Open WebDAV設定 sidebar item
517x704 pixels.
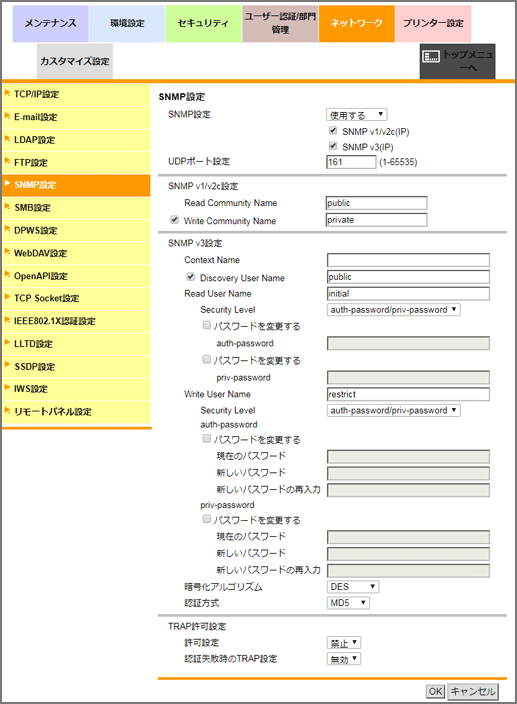pyautogui.click(x=76, y=253)
